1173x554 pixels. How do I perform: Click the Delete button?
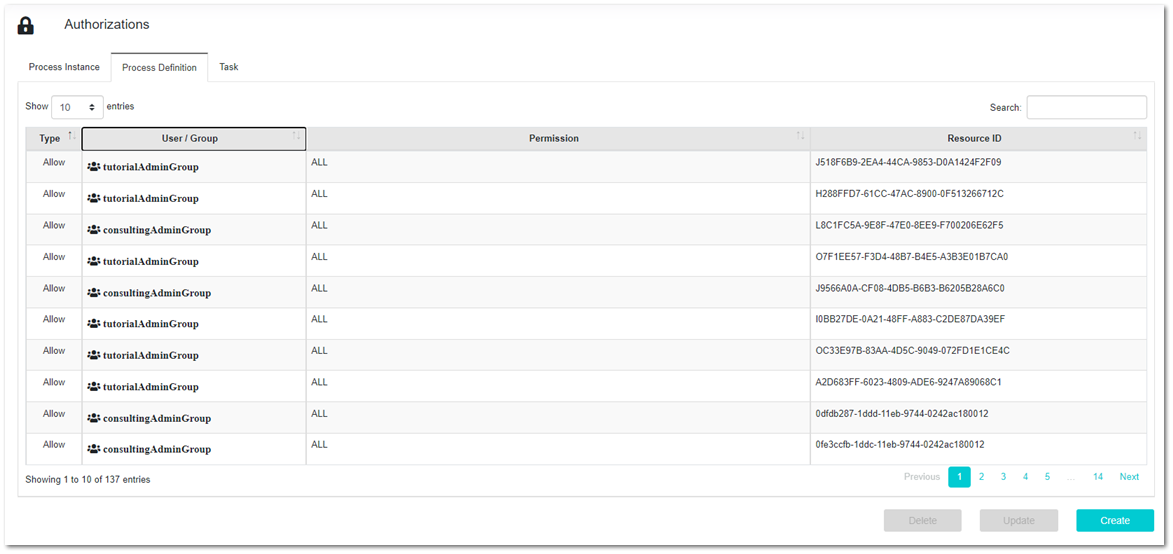922,520
